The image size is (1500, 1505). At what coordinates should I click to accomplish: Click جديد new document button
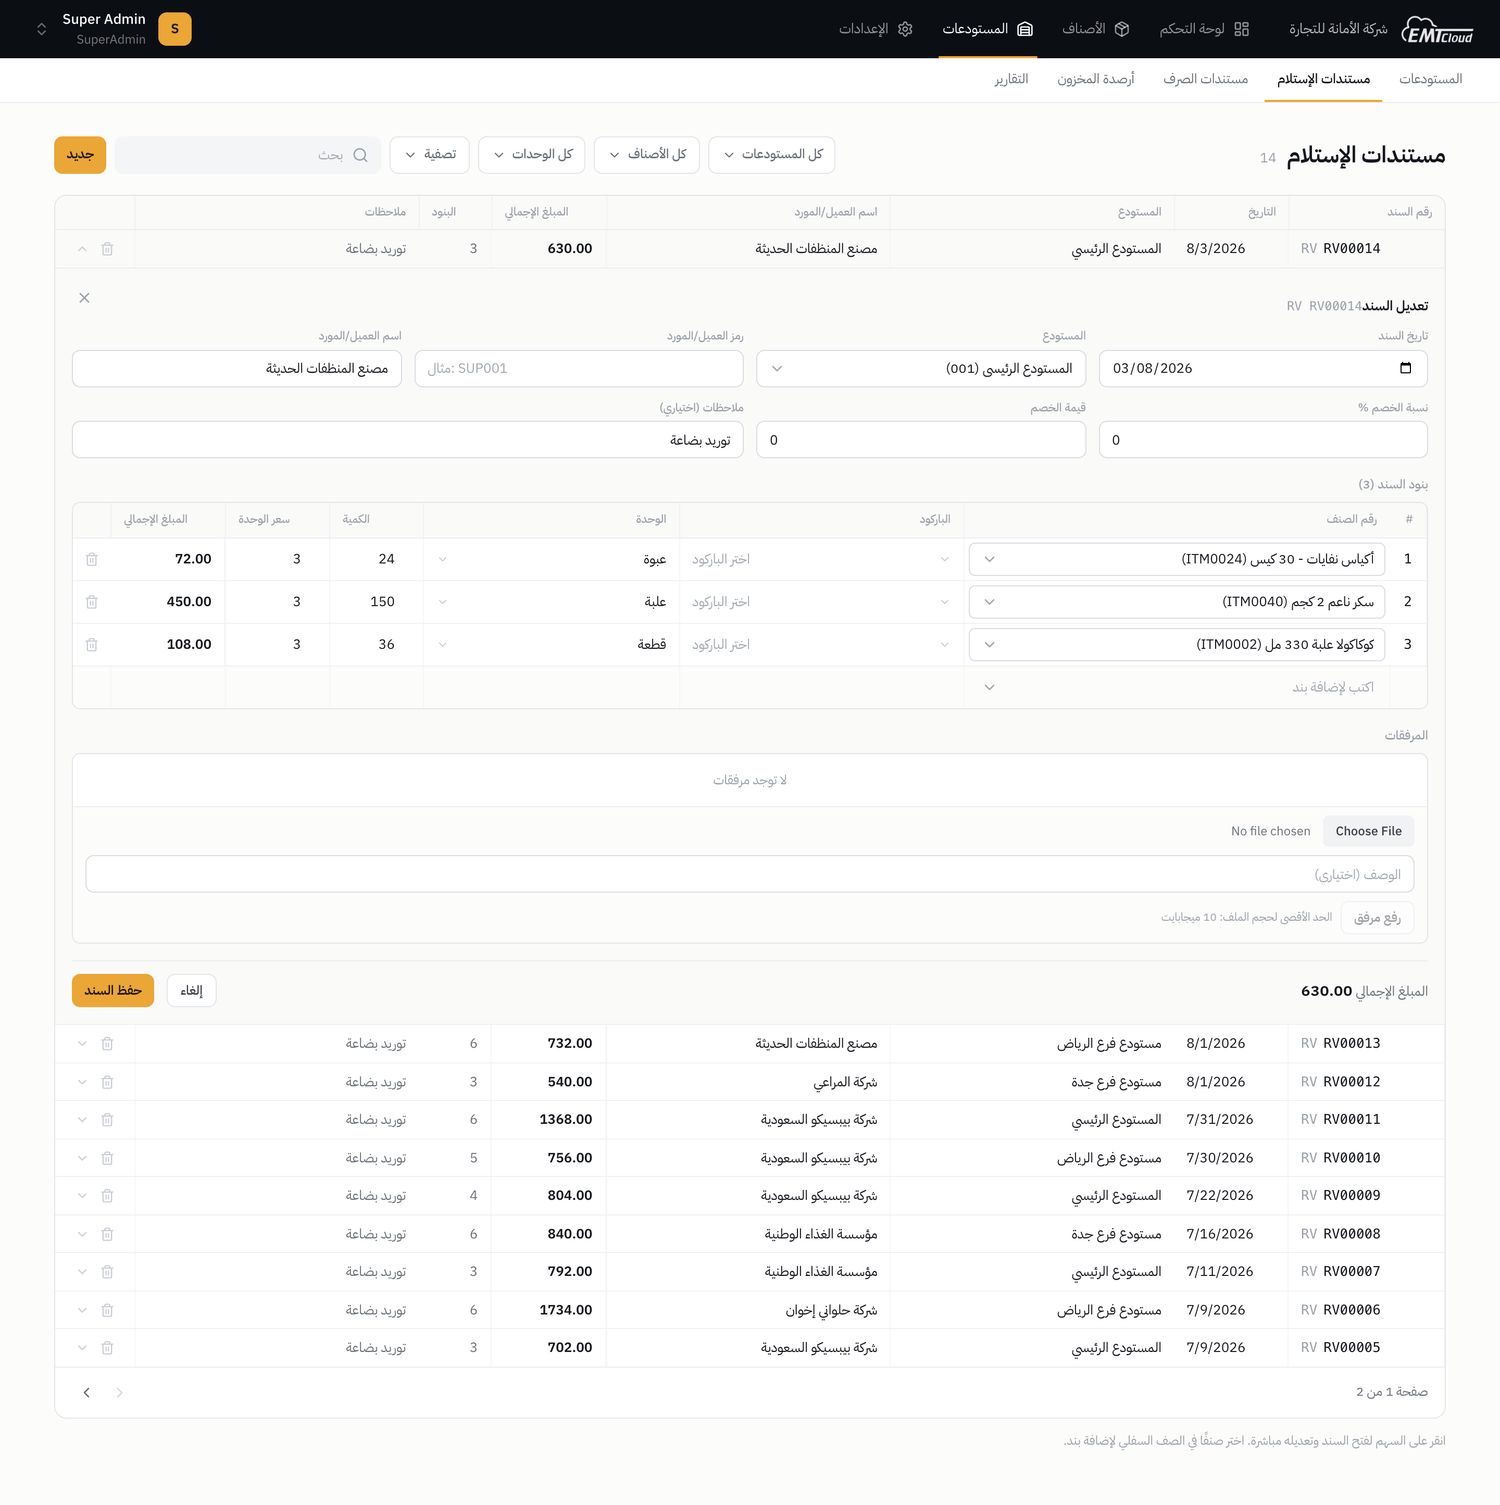[80, 155]
